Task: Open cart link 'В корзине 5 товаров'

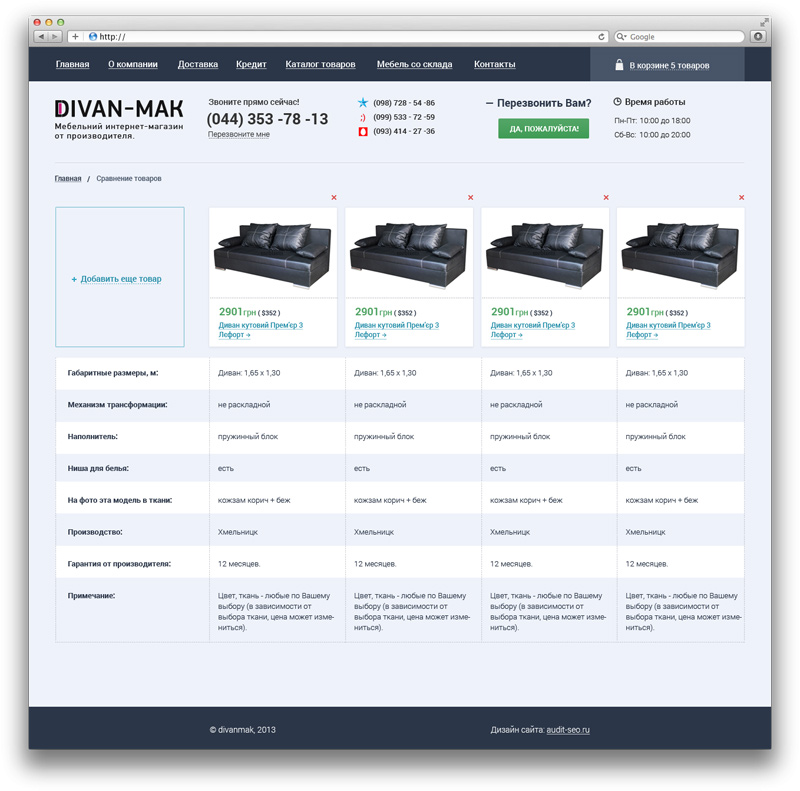Action: coord(669,66)
